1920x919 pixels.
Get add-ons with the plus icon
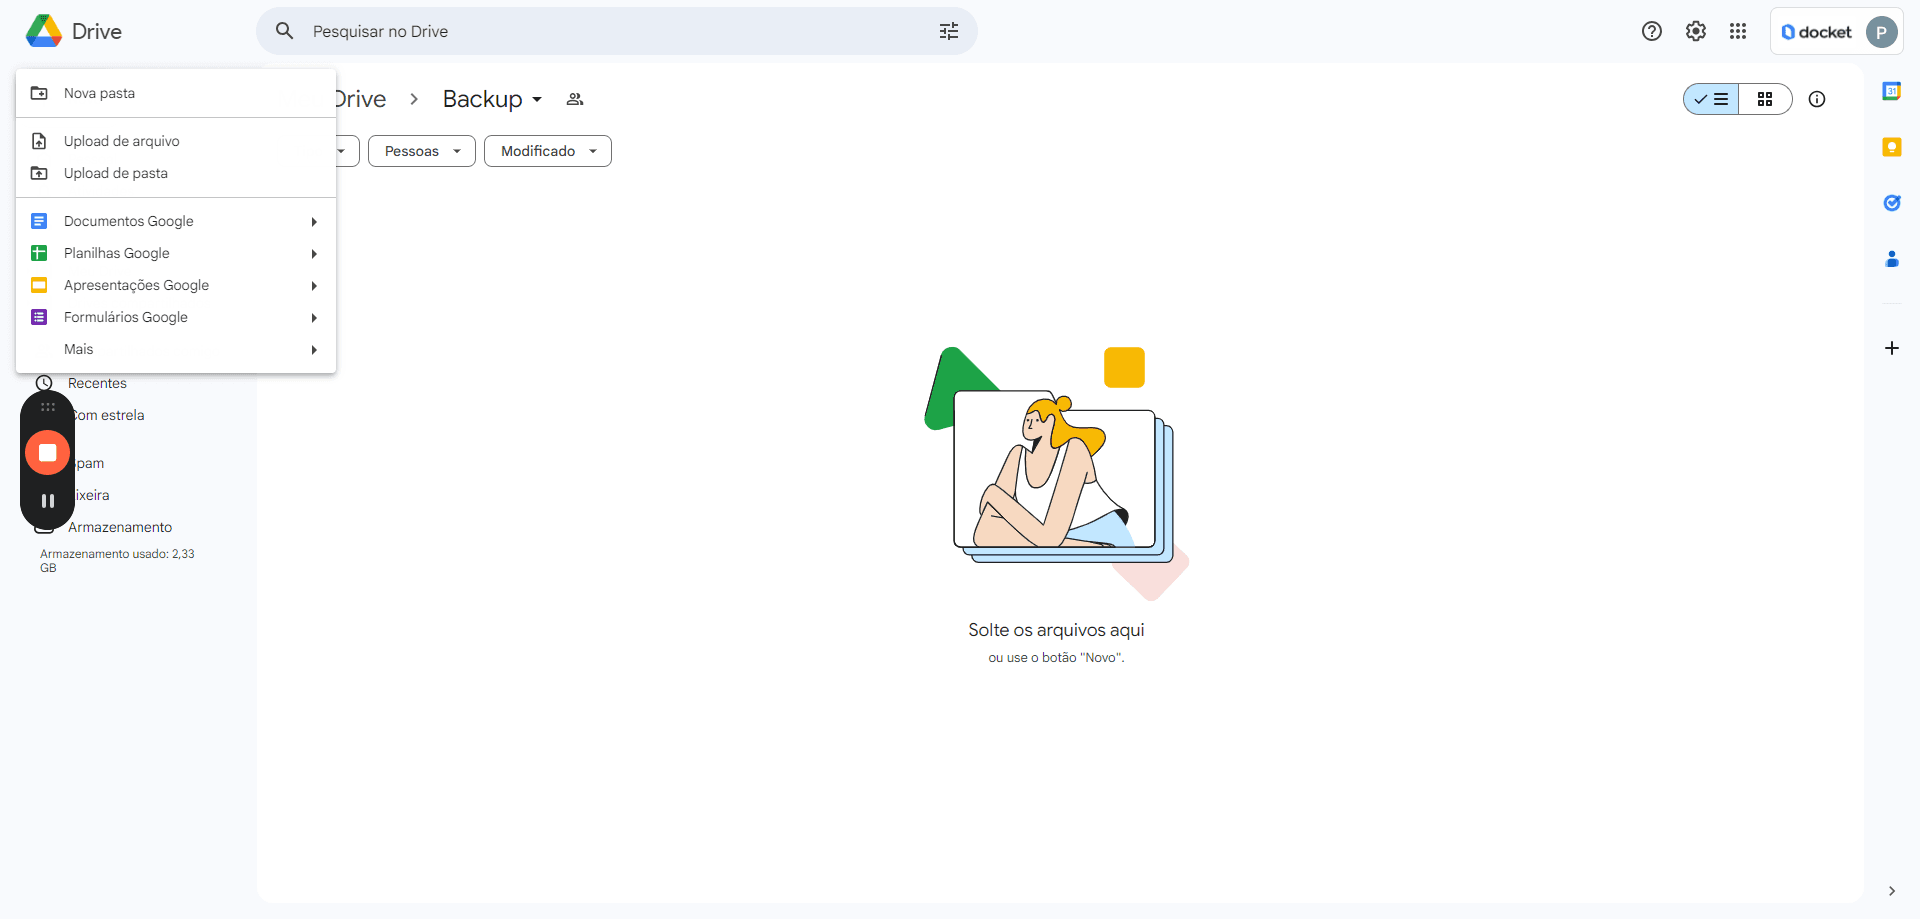click(1892, 348)
